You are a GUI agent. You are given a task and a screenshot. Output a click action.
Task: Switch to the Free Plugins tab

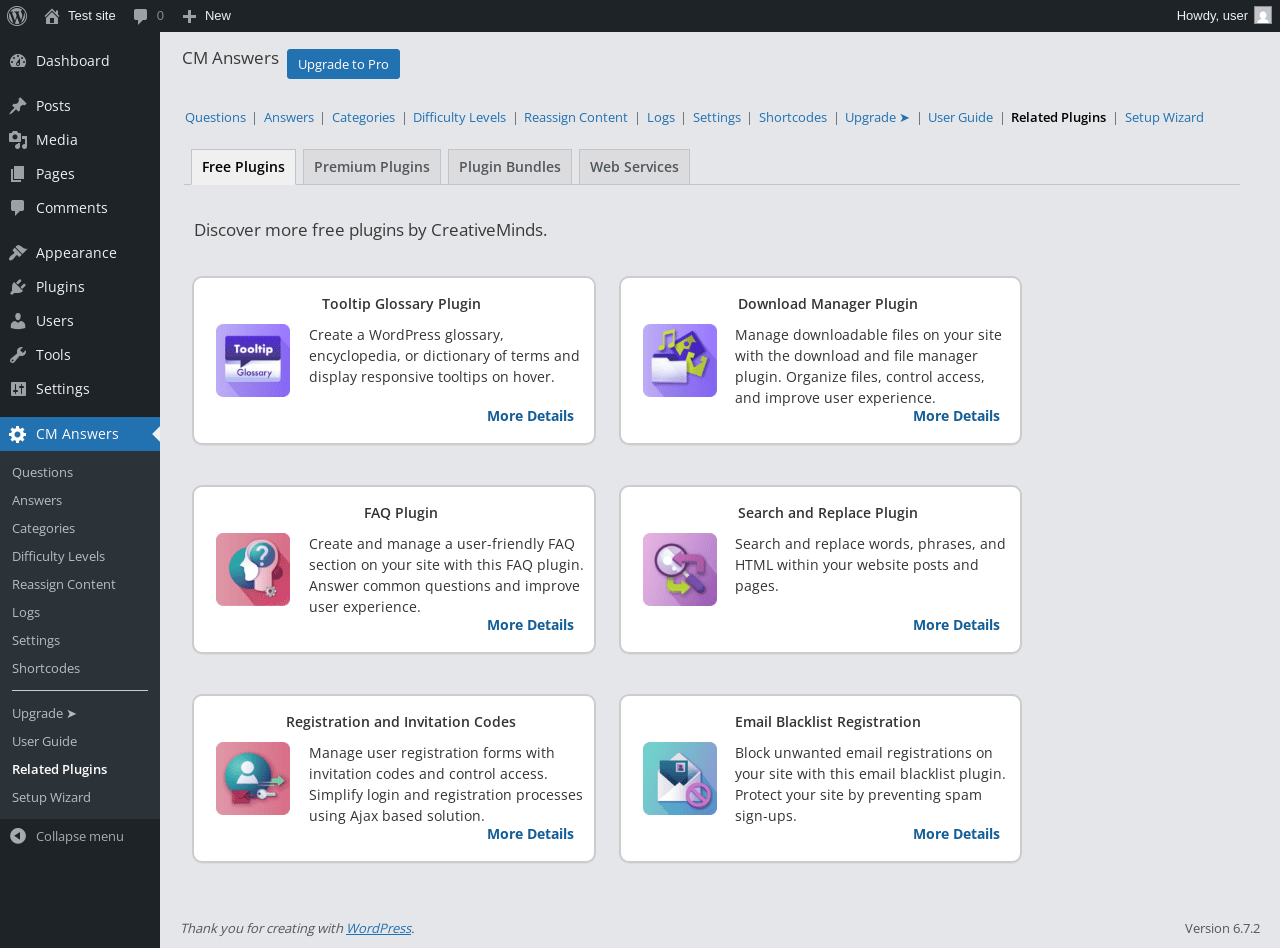[x=243, y=167]
